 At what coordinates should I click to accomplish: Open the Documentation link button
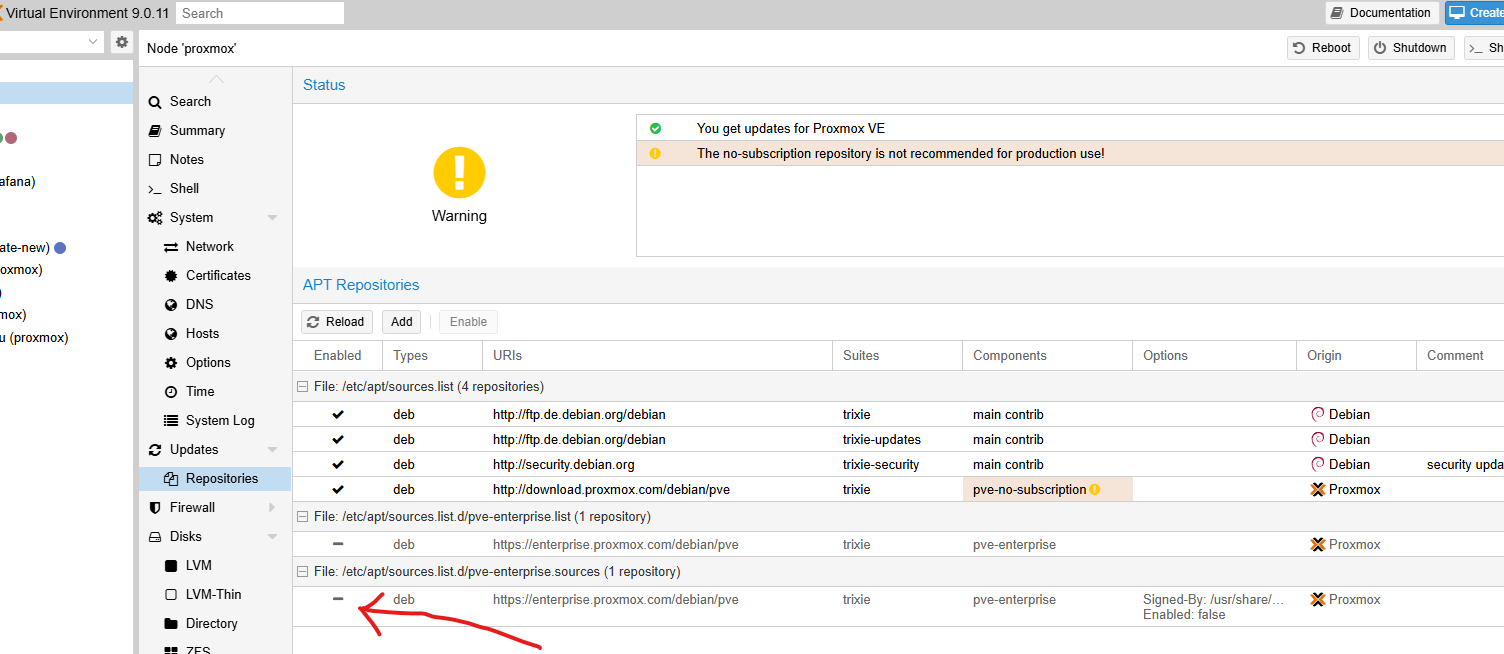click(1382, 13)
